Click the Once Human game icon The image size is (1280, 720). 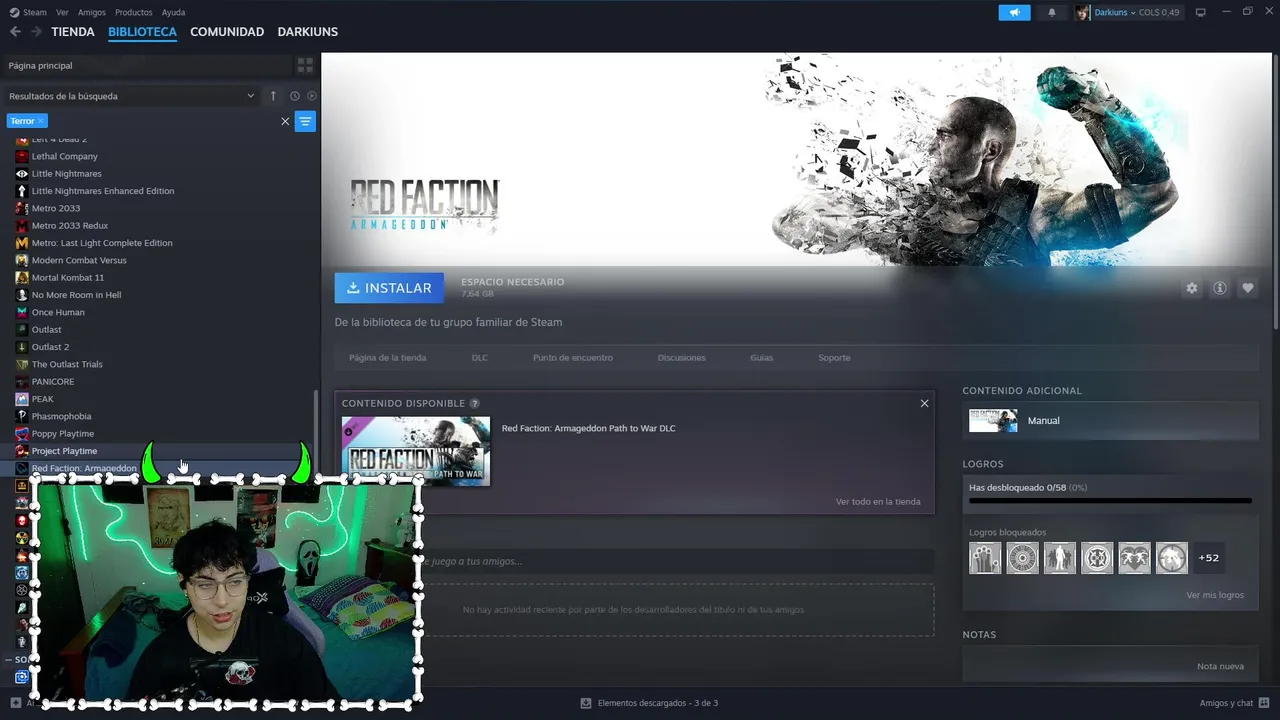click(x=22, y=312)
